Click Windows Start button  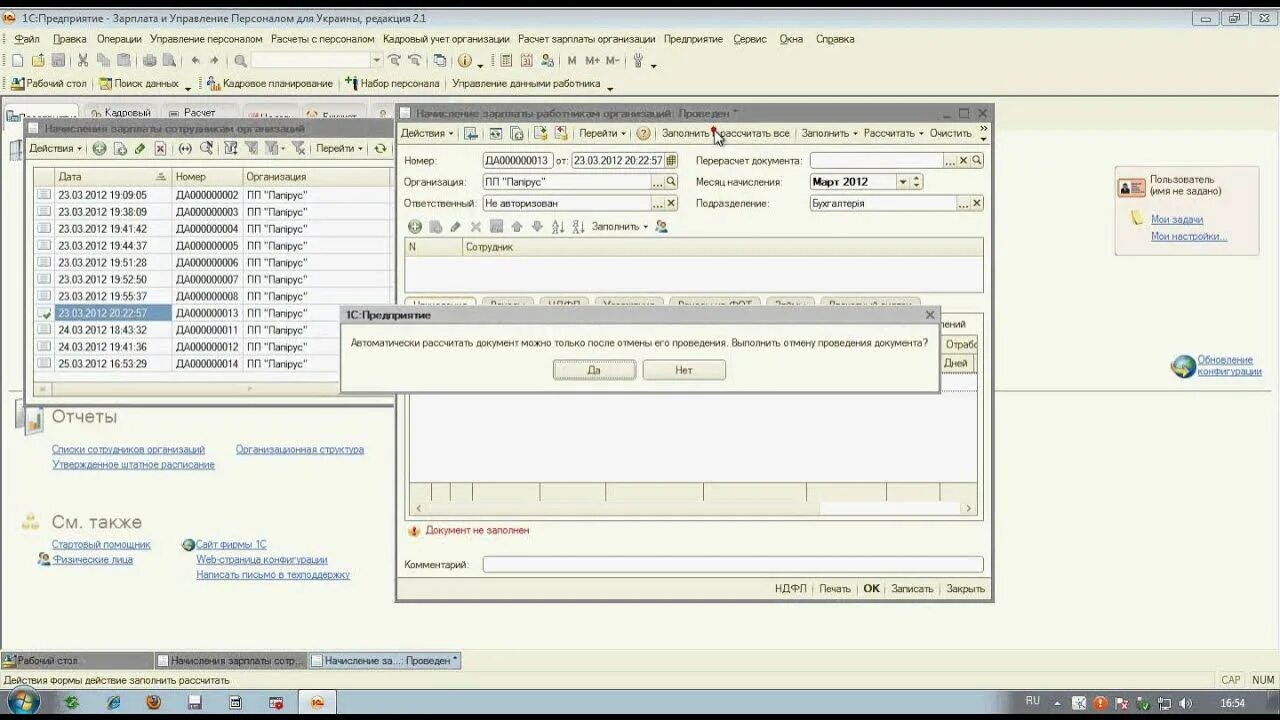click(x=22, y=702)
